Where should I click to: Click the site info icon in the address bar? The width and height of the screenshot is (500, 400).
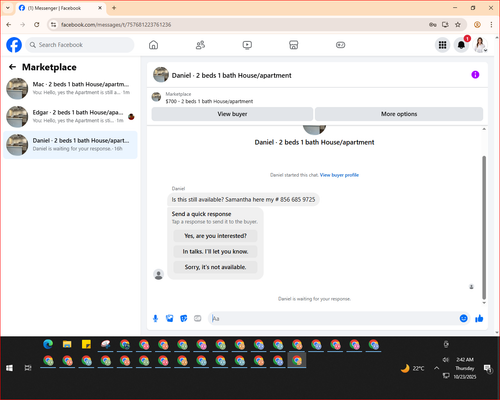click(x=53, y=25)
